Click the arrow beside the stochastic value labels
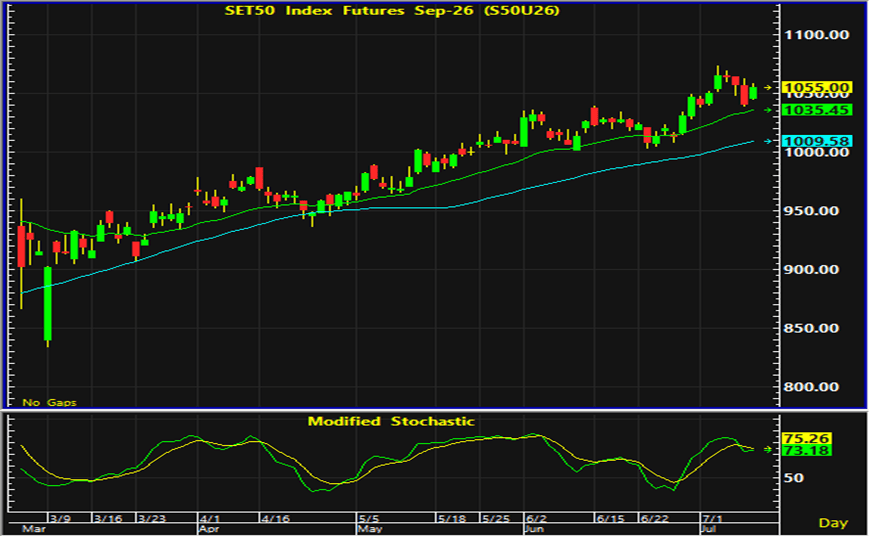This screenshot has height=537, width=870. pyautogui.click(x=768, y=449)
